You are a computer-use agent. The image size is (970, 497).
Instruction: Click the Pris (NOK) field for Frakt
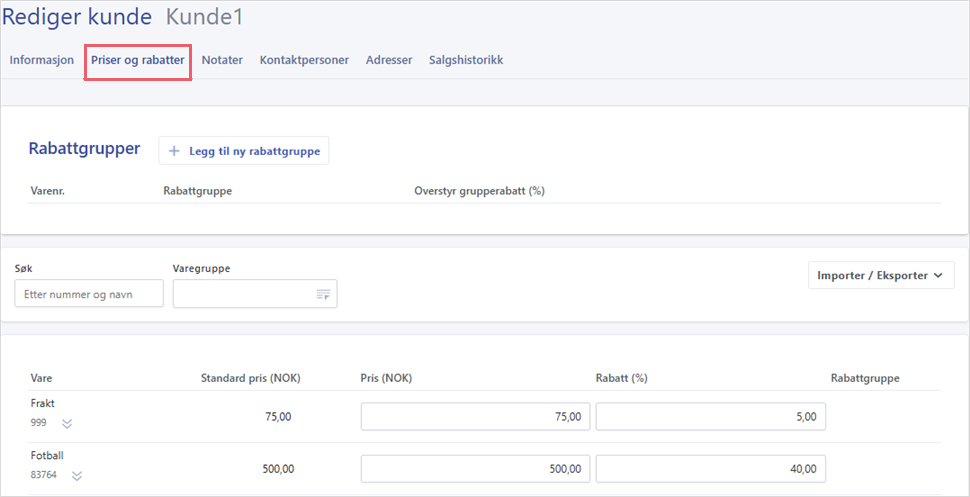coord(475,417)
